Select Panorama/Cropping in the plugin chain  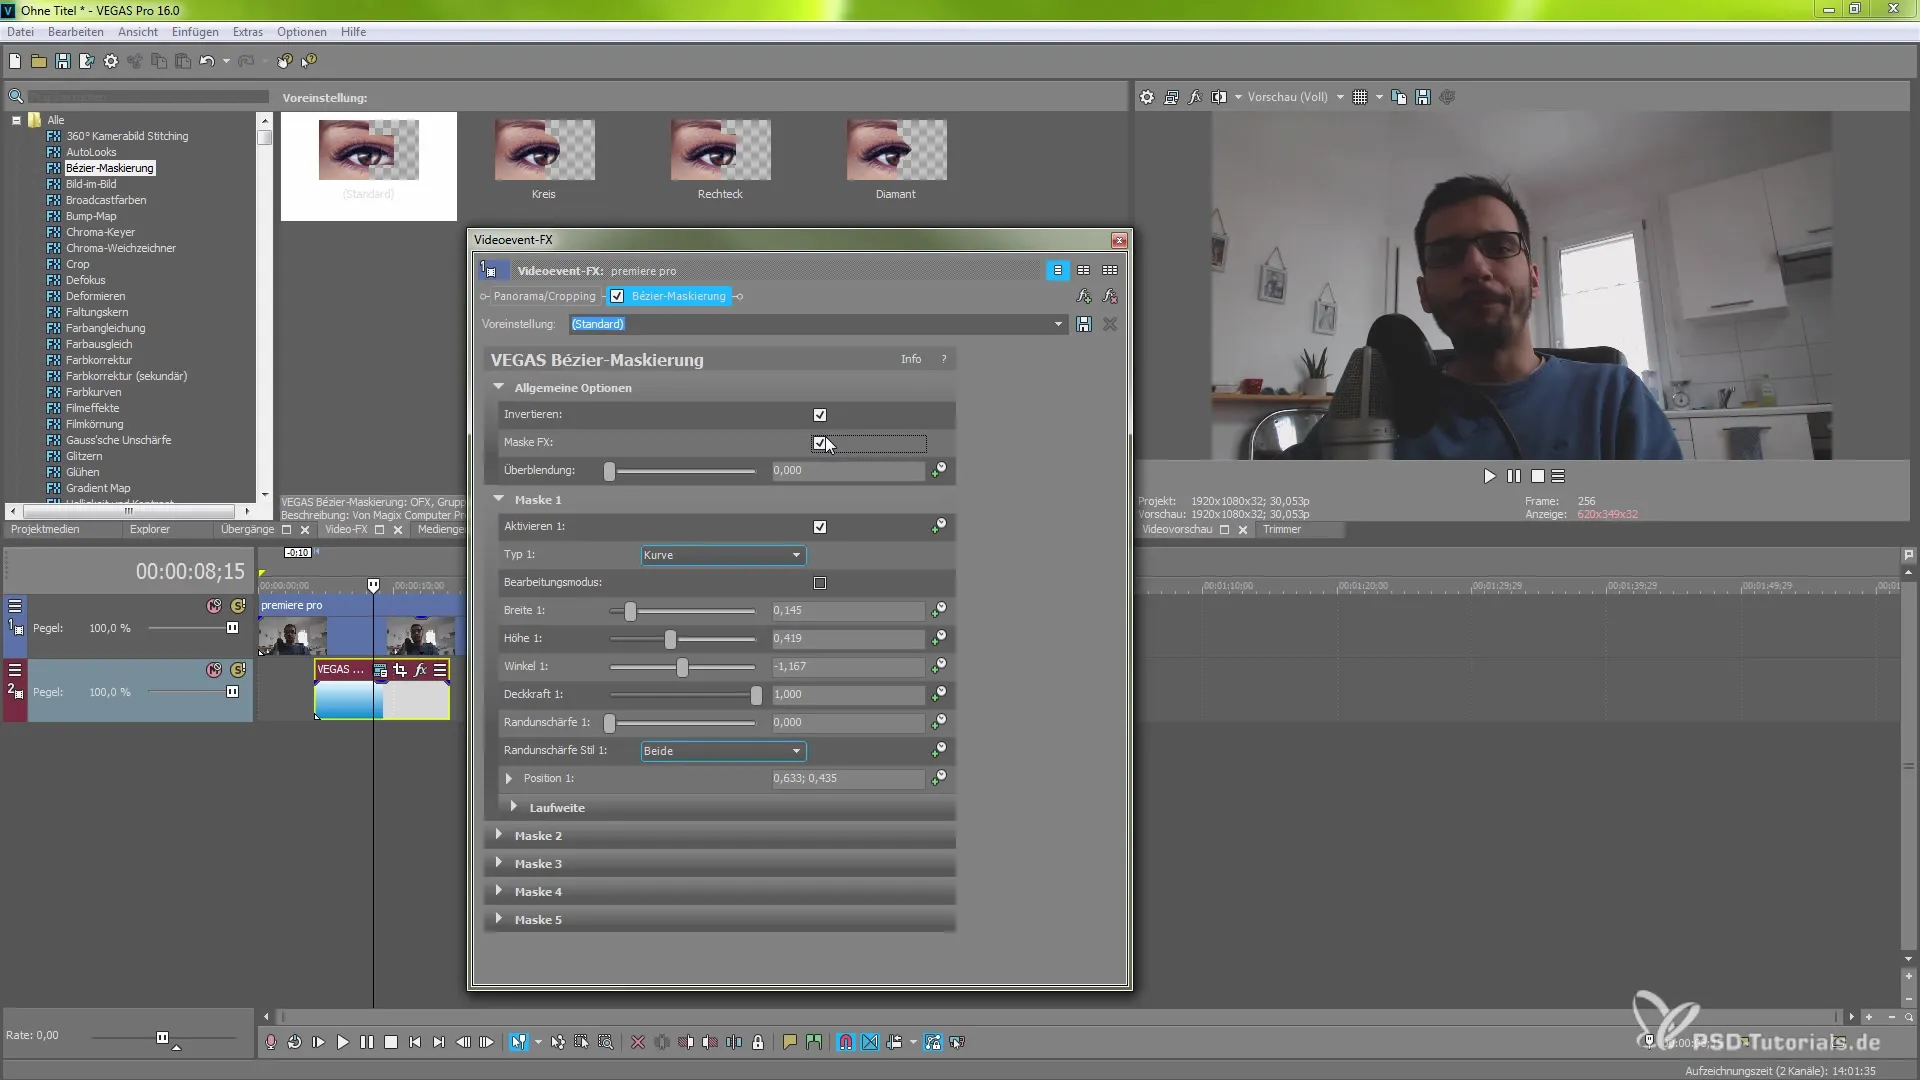[544, 296]
